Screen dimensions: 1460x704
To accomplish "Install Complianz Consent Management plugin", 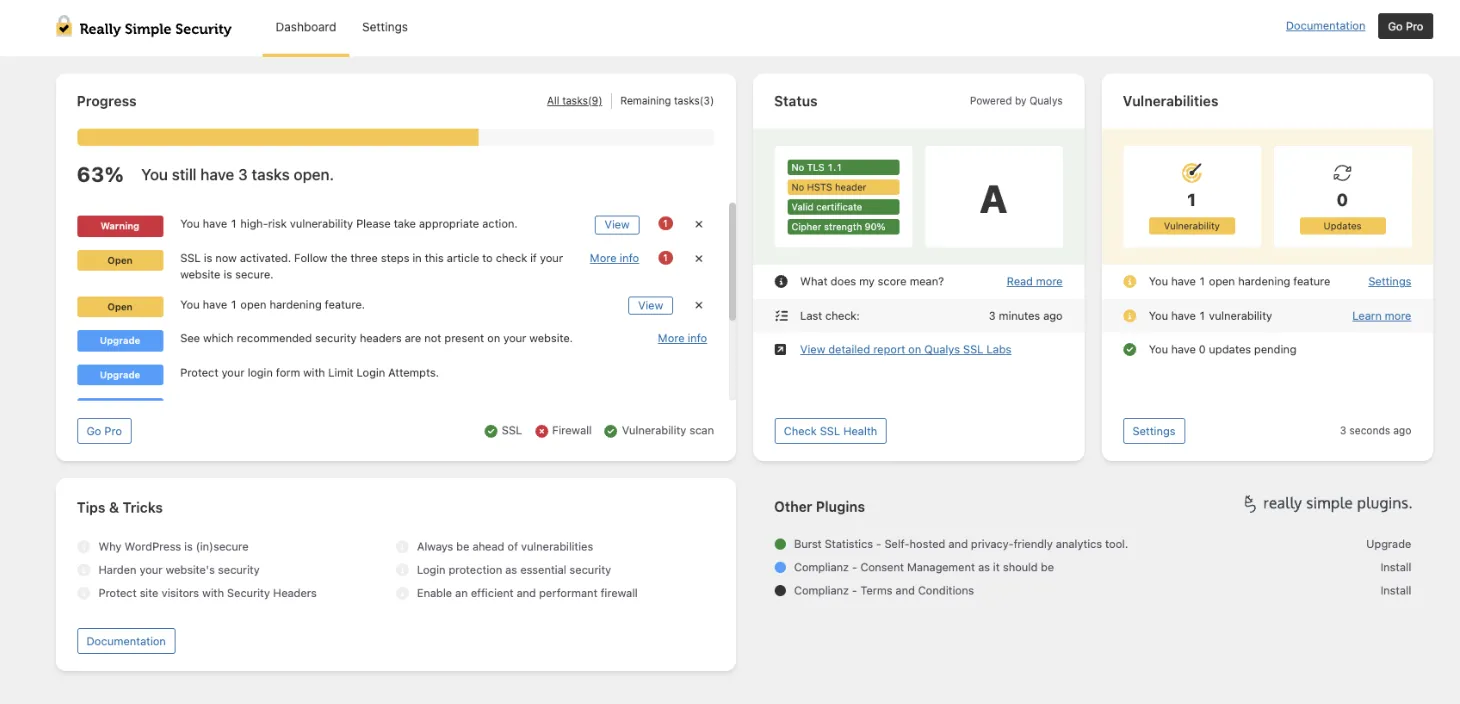I will [x=1395, y=567].
